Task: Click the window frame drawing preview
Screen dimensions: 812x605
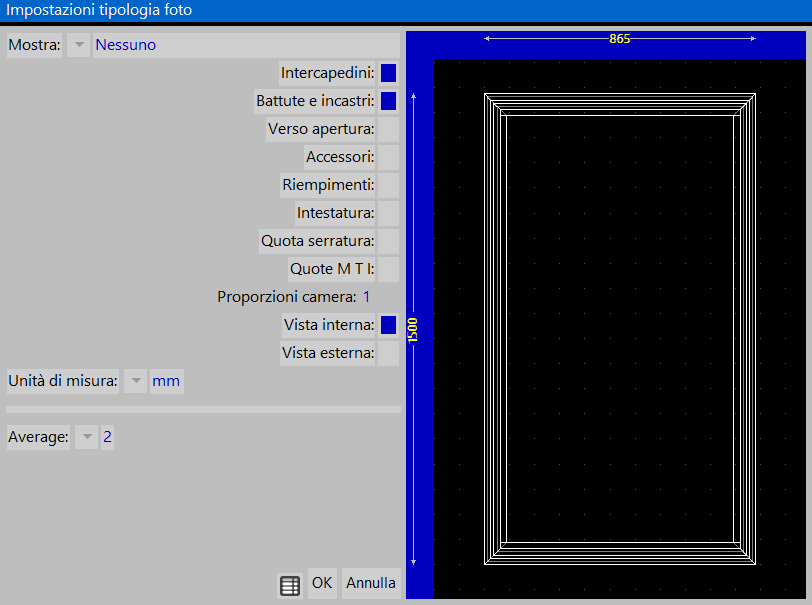Action: click(619, 329)
